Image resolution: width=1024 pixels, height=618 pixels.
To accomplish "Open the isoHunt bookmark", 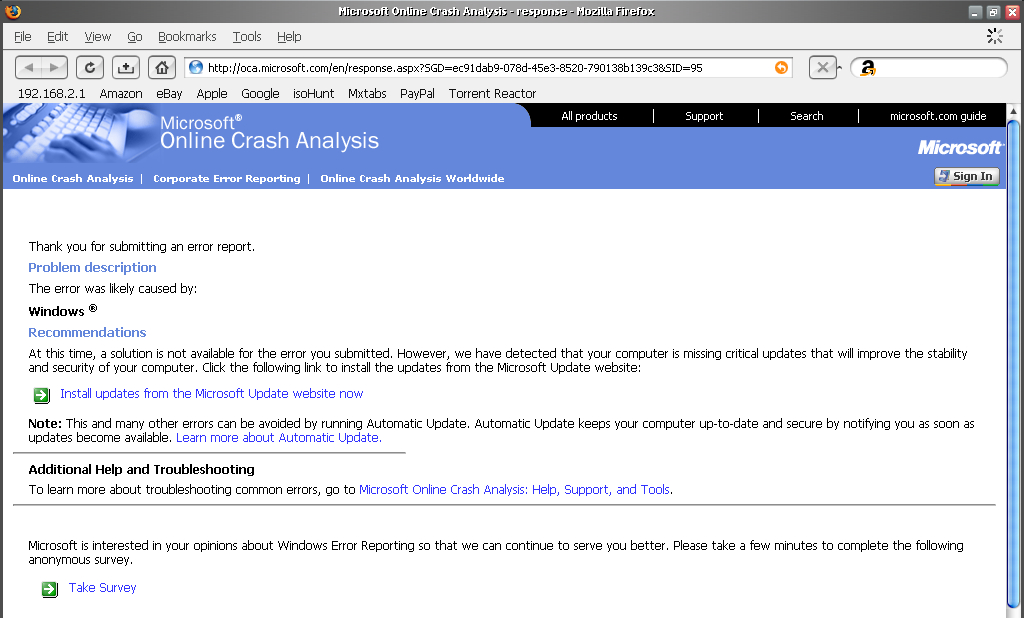I will [313, 93].
